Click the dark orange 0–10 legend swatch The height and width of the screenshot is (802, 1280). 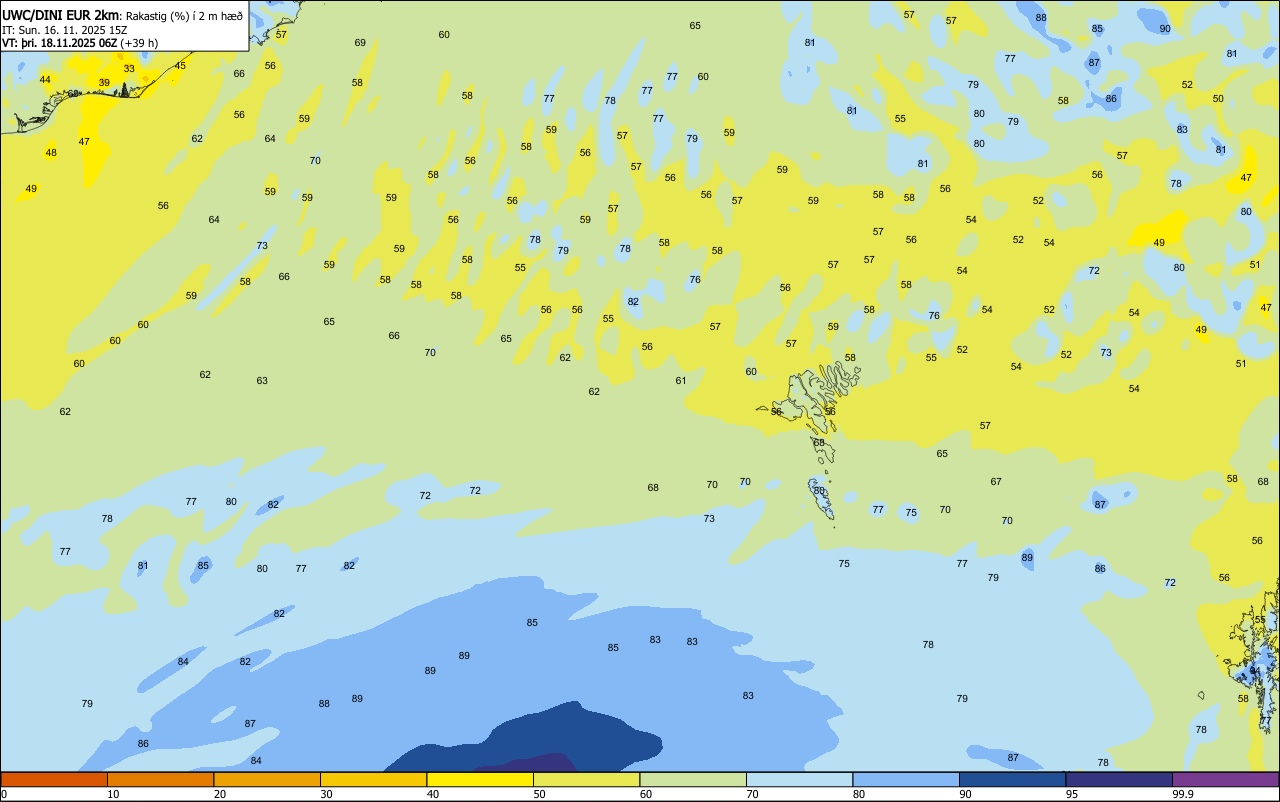(x=54, y=779)
